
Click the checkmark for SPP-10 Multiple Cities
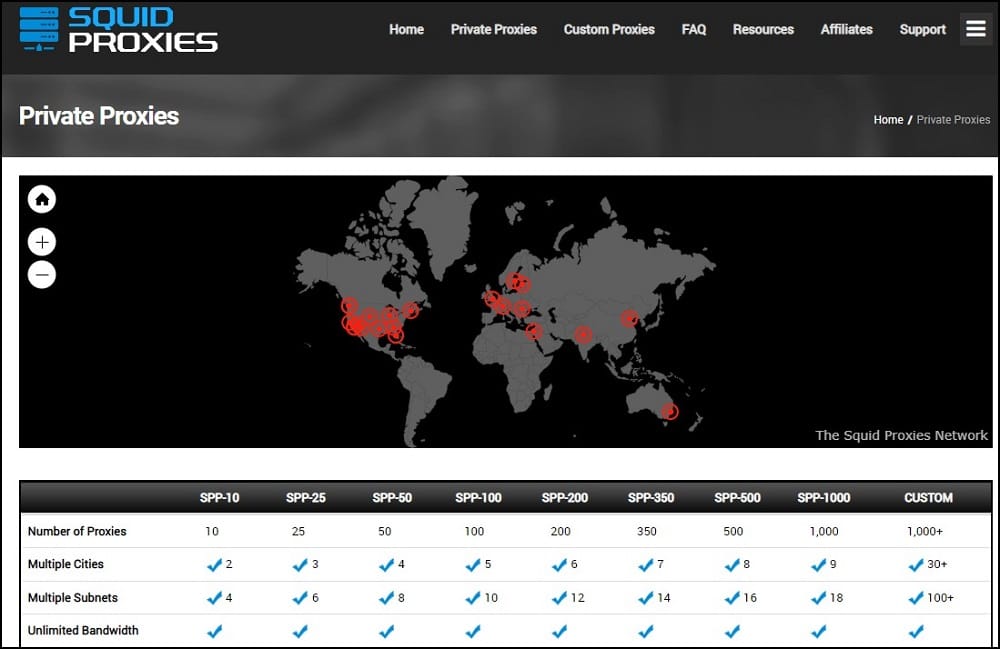click(214, 565)
